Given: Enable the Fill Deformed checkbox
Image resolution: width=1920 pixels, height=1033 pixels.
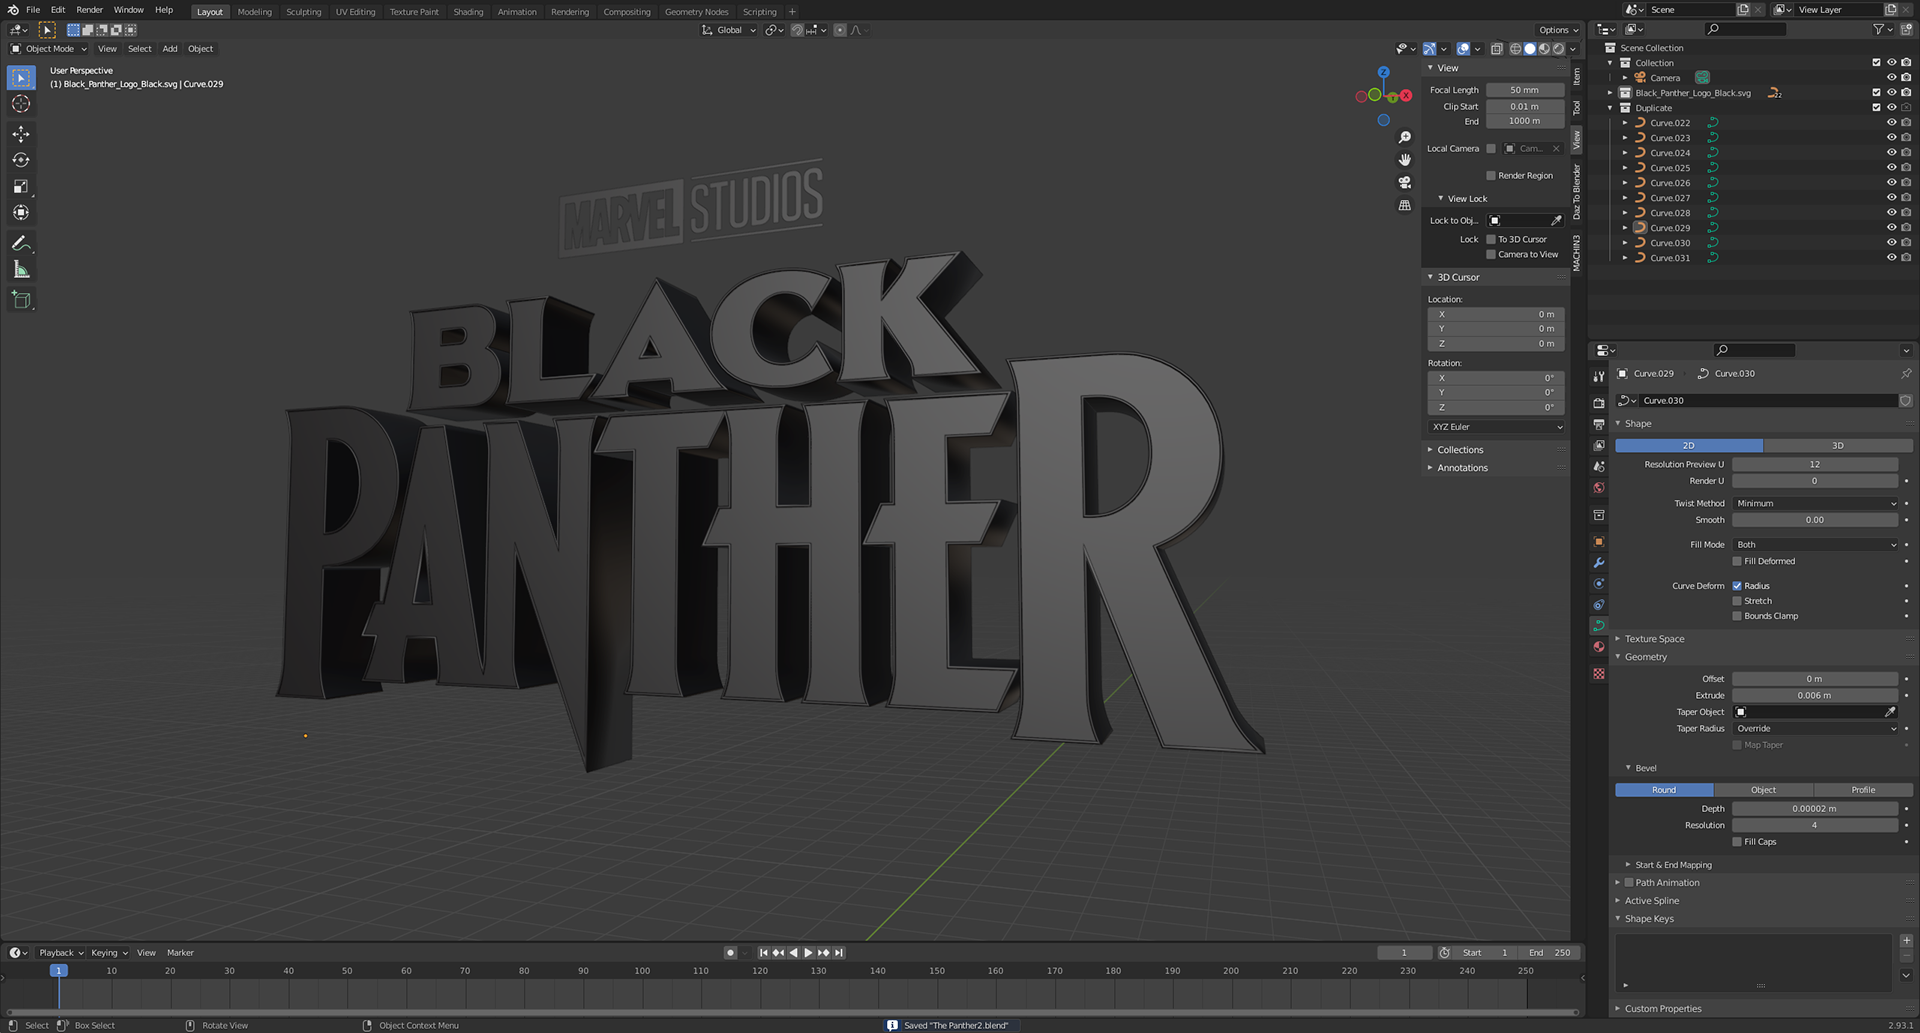Looking at the screenshot, I should pos(1737,561).
